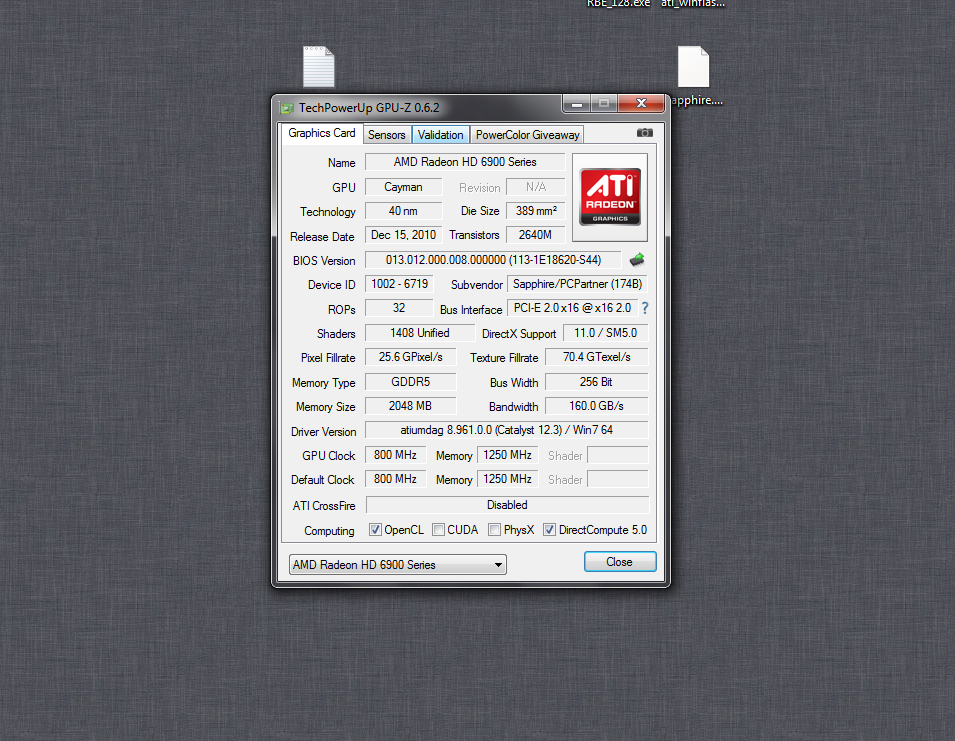Click the Name field AMD Radeon HD 6900
The width and height of the screenshot is (955, 741).
pos(465,162)
